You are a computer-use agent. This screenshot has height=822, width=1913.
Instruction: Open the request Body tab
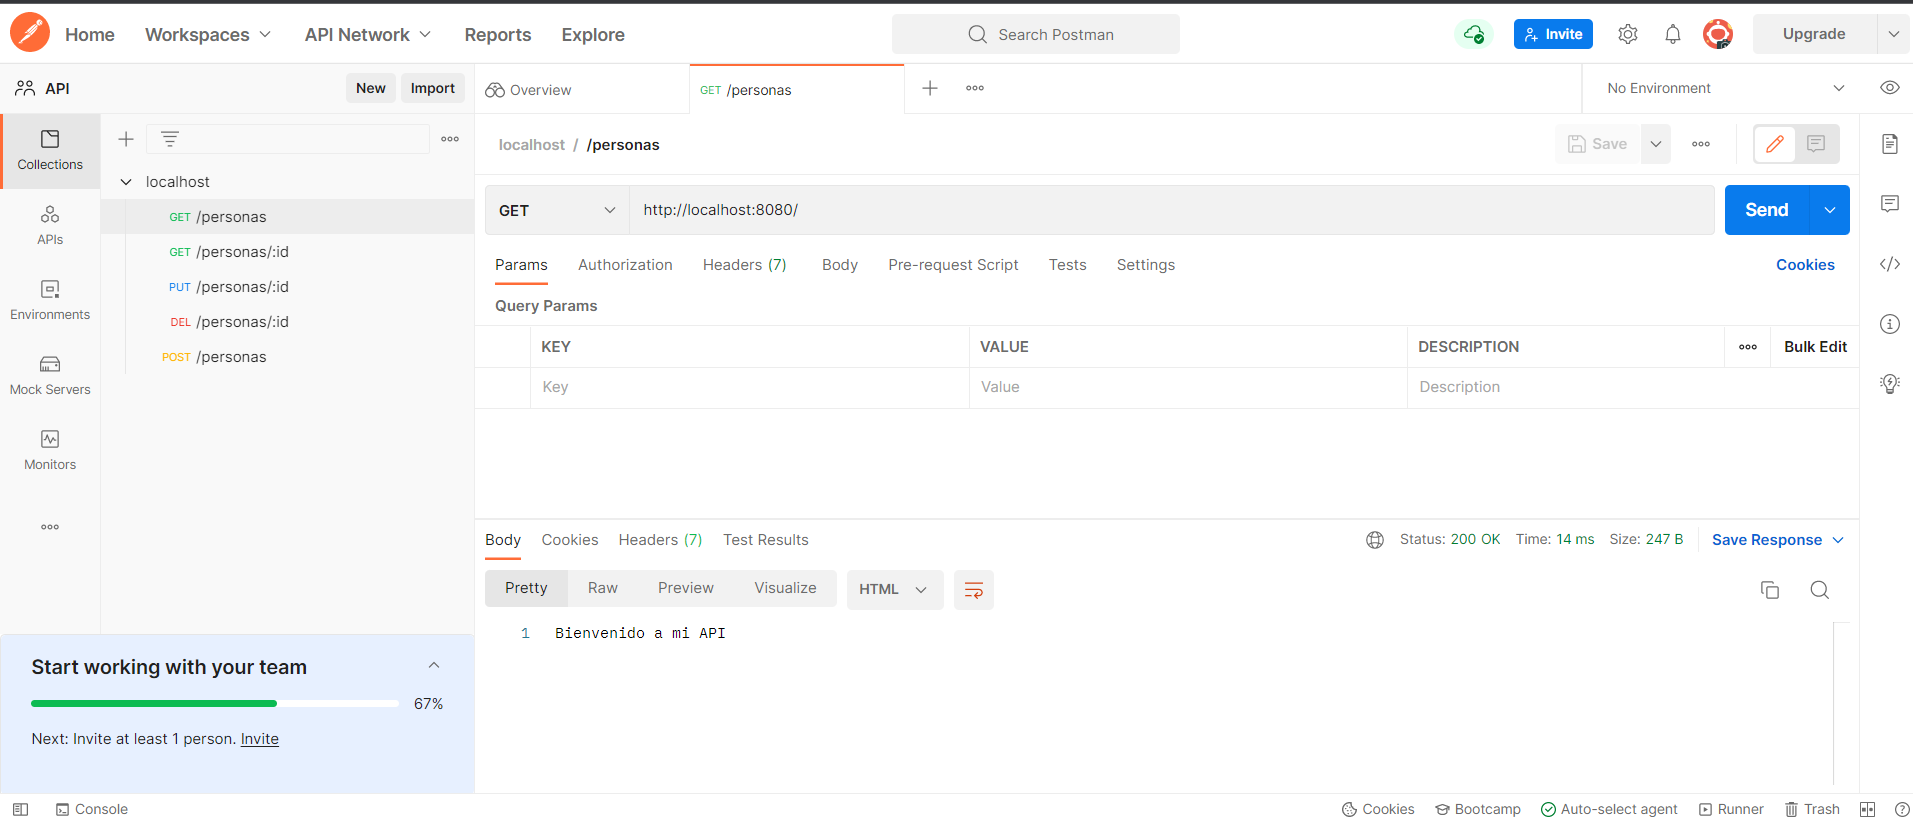click(x=840, y=265)
